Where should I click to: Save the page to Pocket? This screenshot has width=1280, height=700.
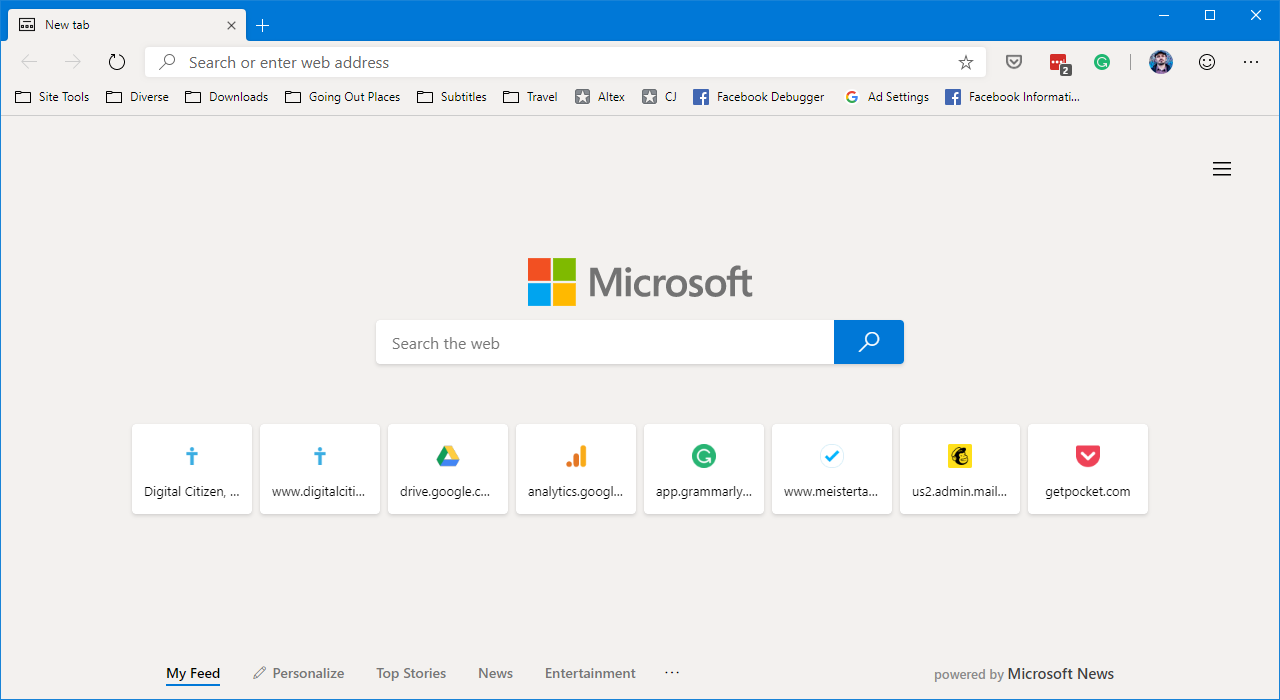pos(1013,61)
